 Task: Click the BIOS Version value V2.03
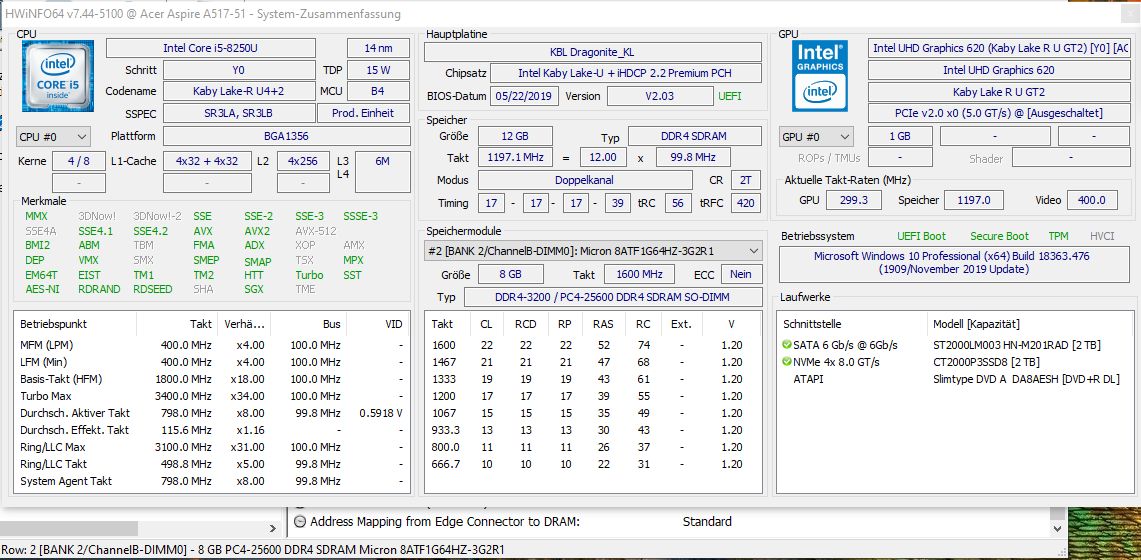point(660,96)
